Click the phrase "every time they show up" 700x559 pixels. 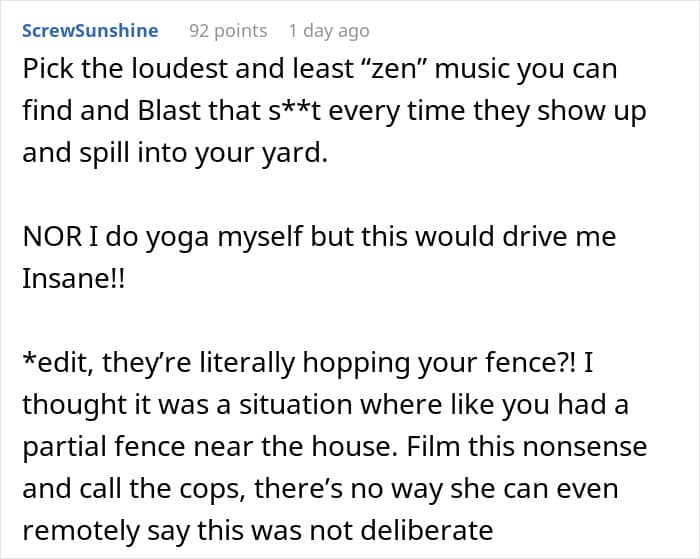(x=488, y=111)
